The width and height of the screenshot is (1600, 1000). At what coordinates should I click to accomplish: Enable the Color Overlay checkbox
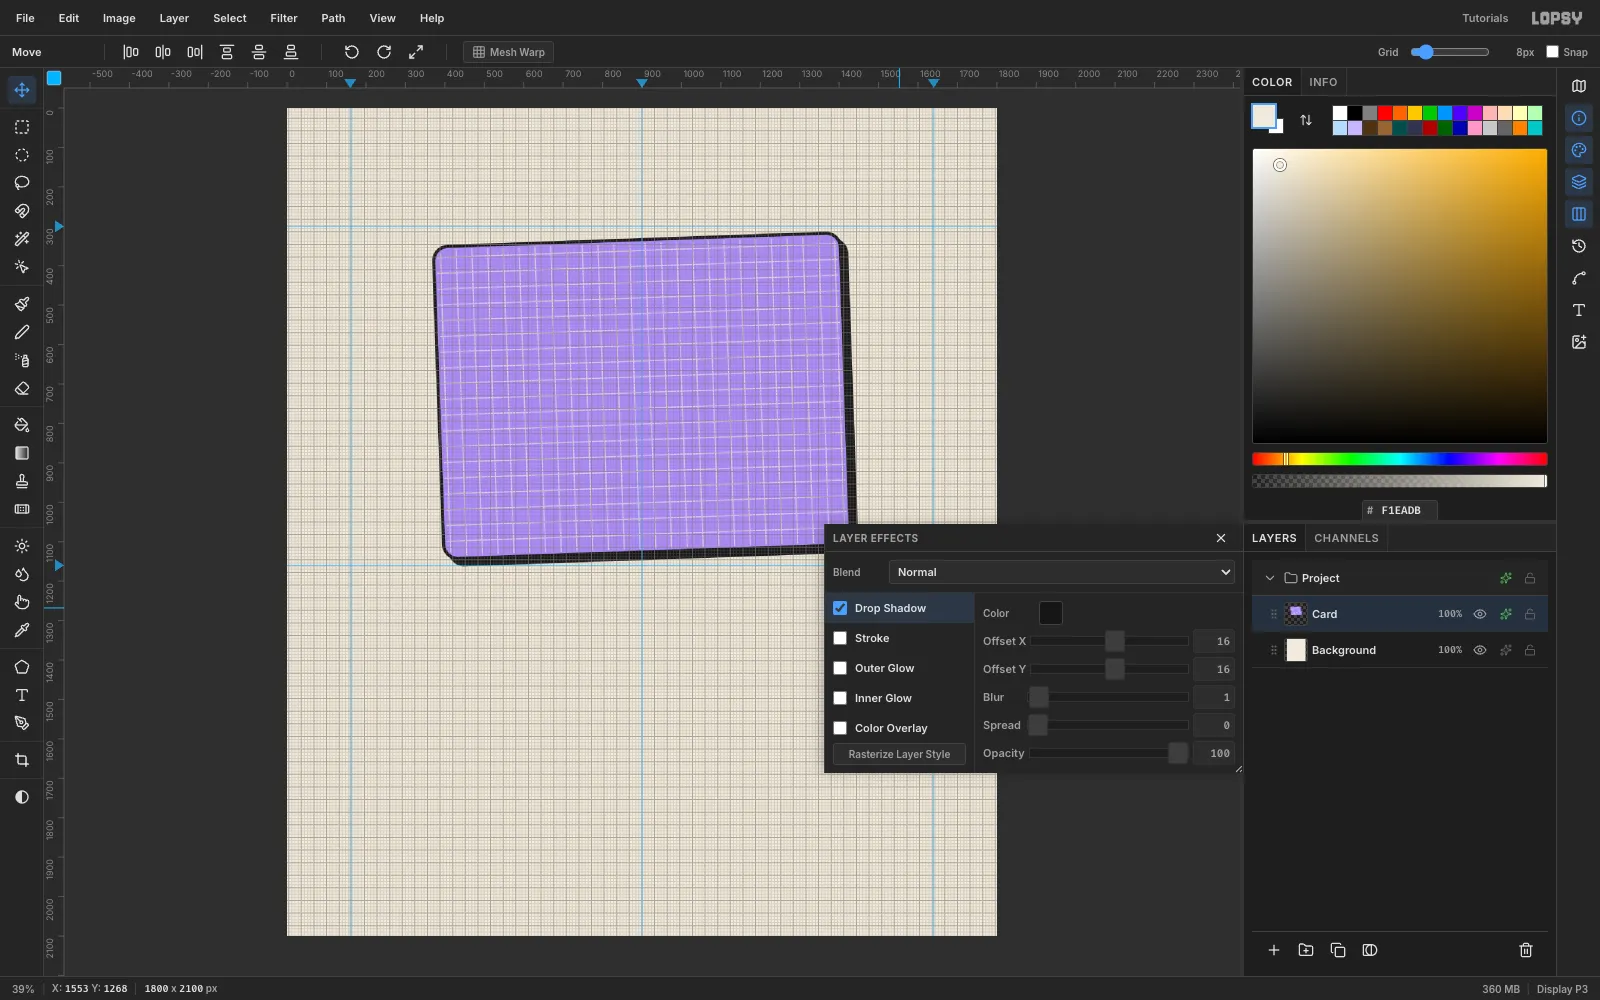840,728
